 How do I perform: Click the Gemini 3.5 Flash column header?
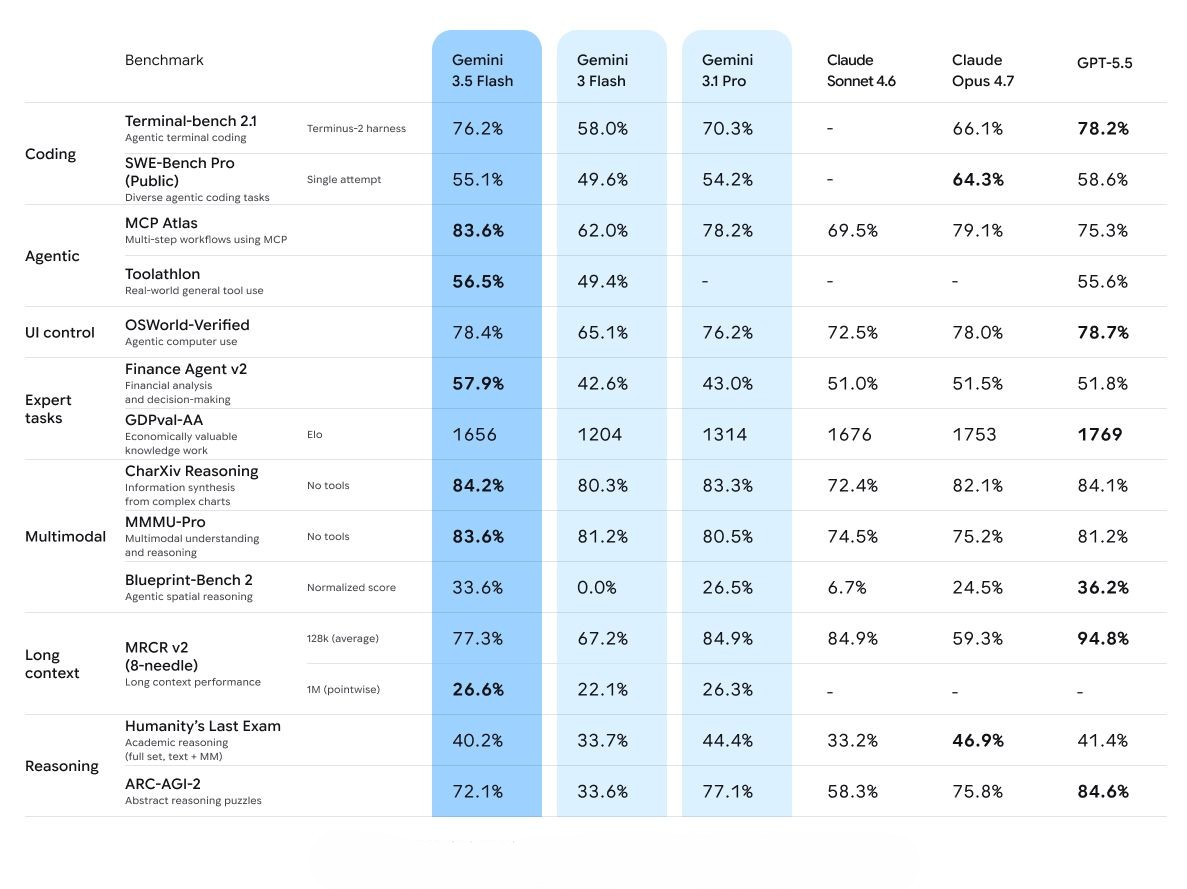click(482, 70)
